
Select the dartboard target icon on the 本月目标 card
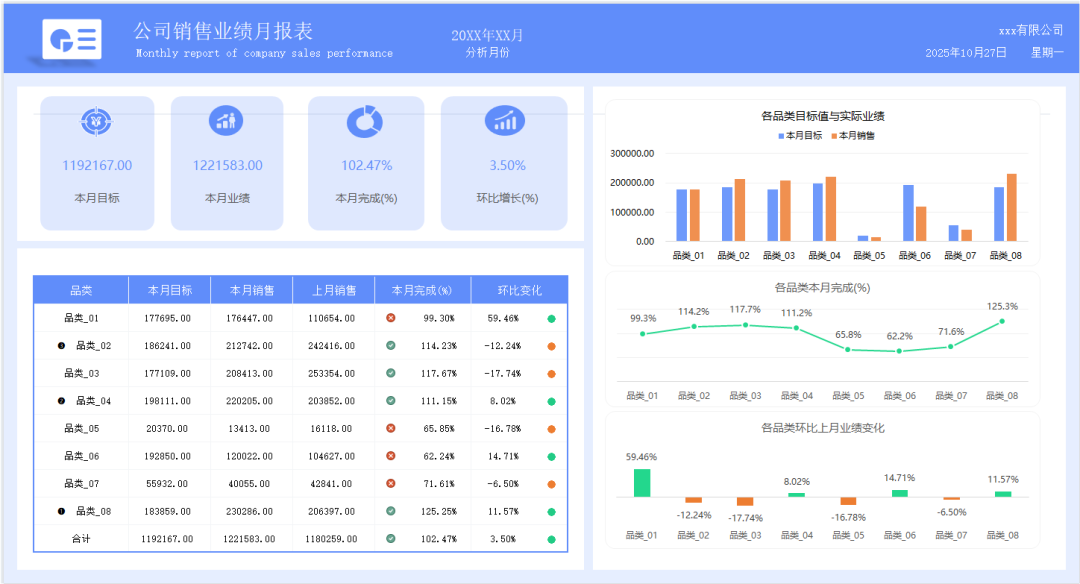pyautogui.click(x=97, y=120)
